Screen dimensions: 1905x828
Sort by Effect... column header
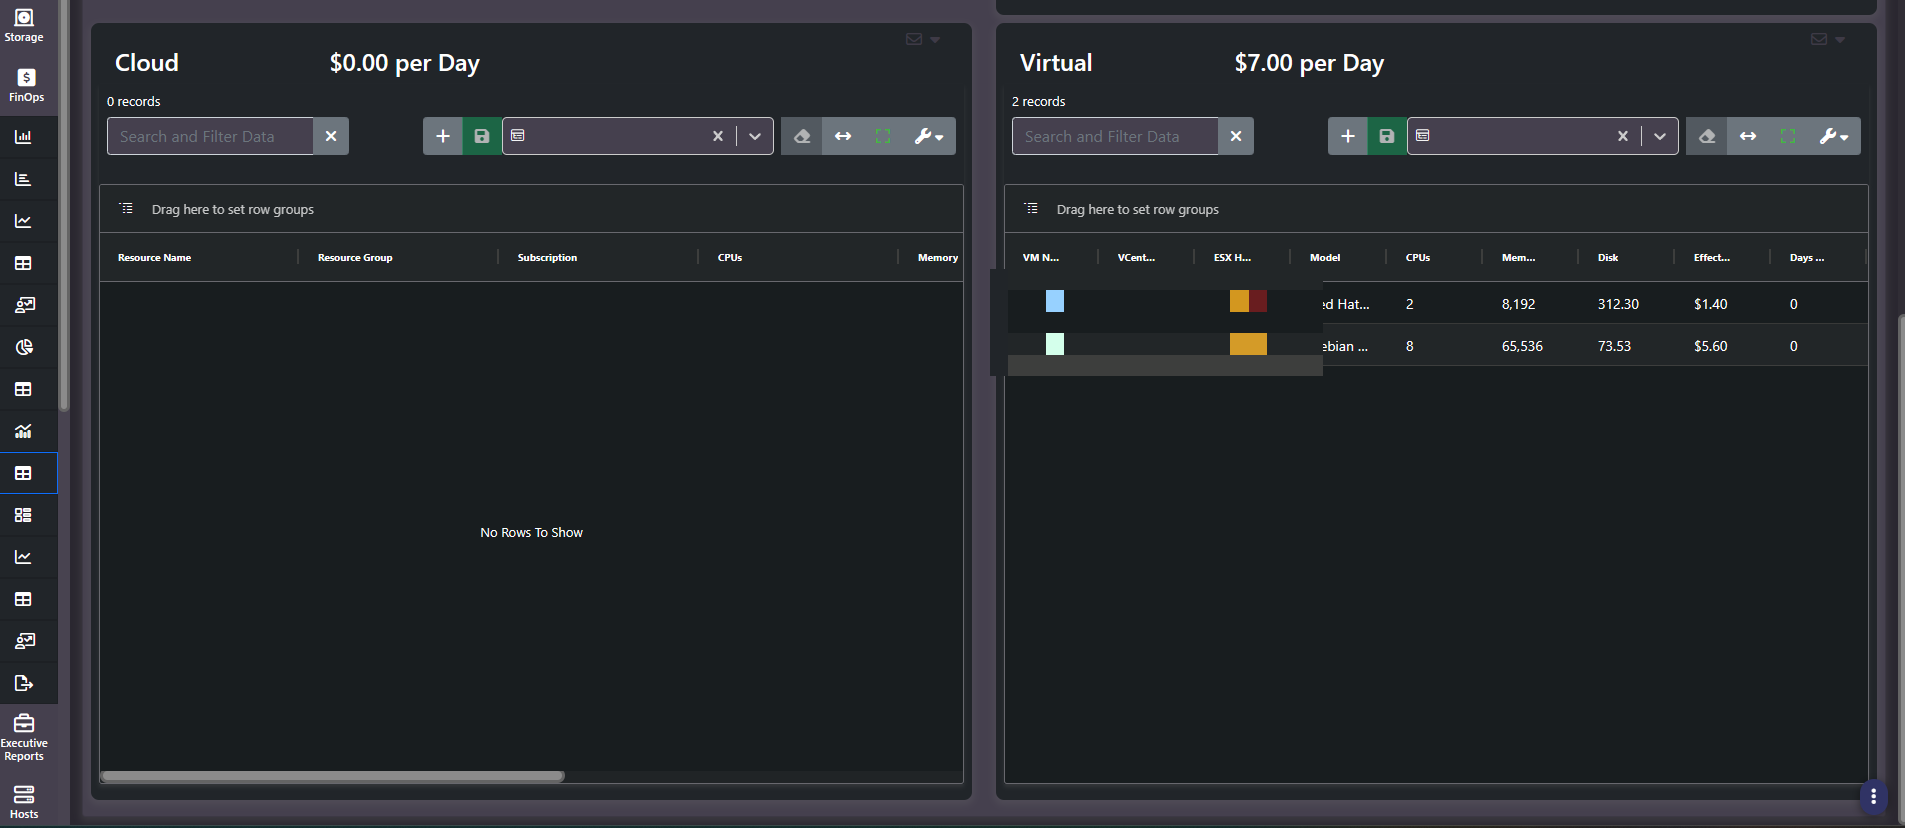coord(1712,257)
